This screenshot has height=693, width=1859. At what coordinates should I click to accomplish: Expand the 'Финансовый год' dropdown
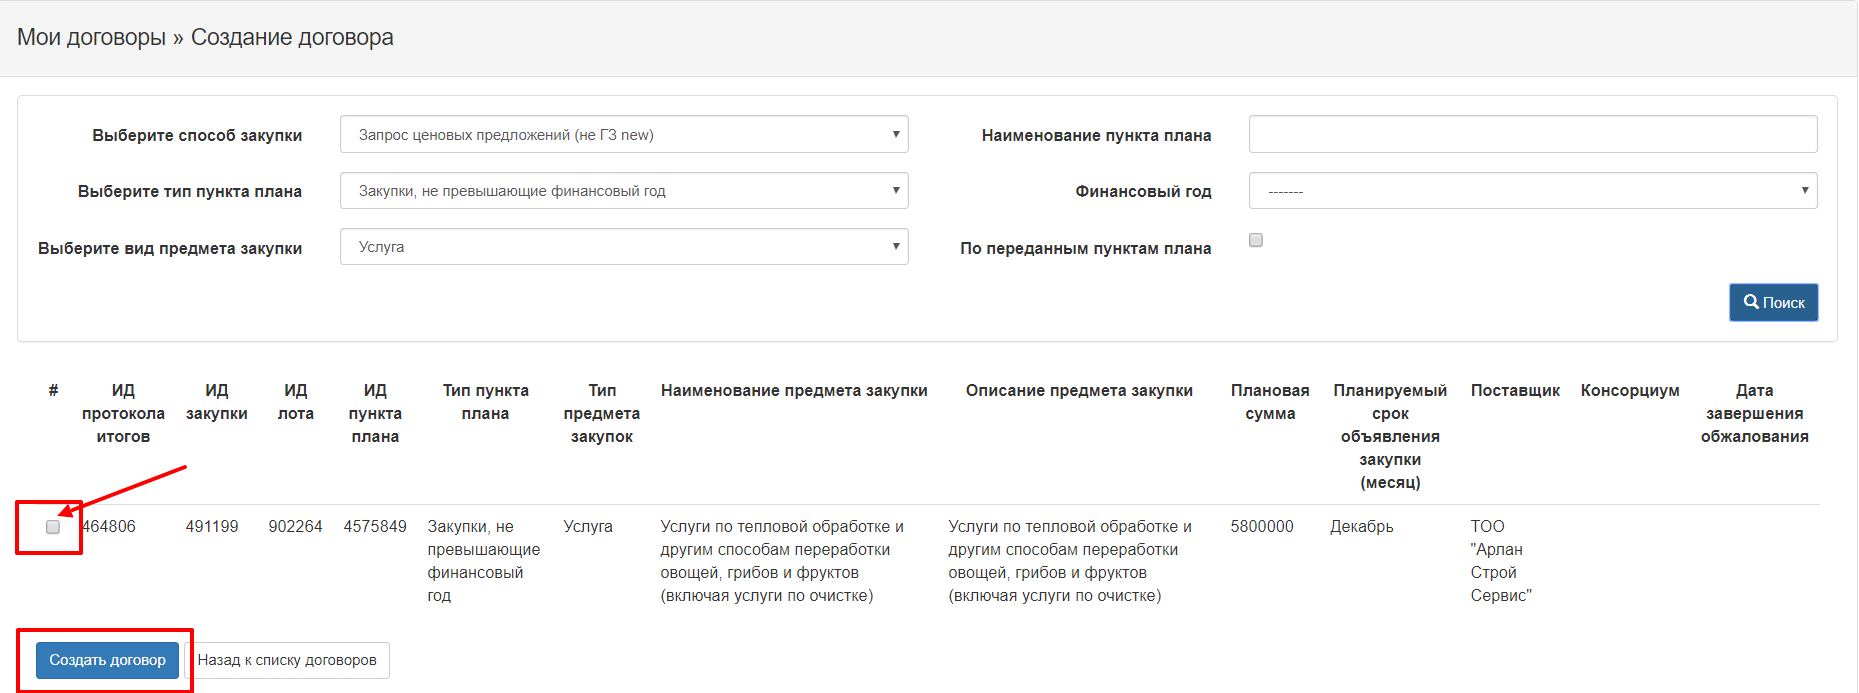(1532, 191)
